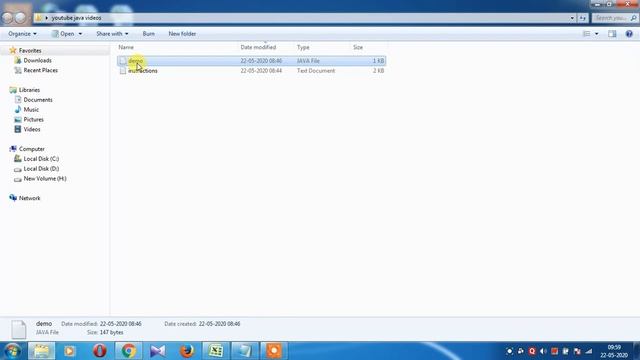Click the first white circle tray icon

509,351
